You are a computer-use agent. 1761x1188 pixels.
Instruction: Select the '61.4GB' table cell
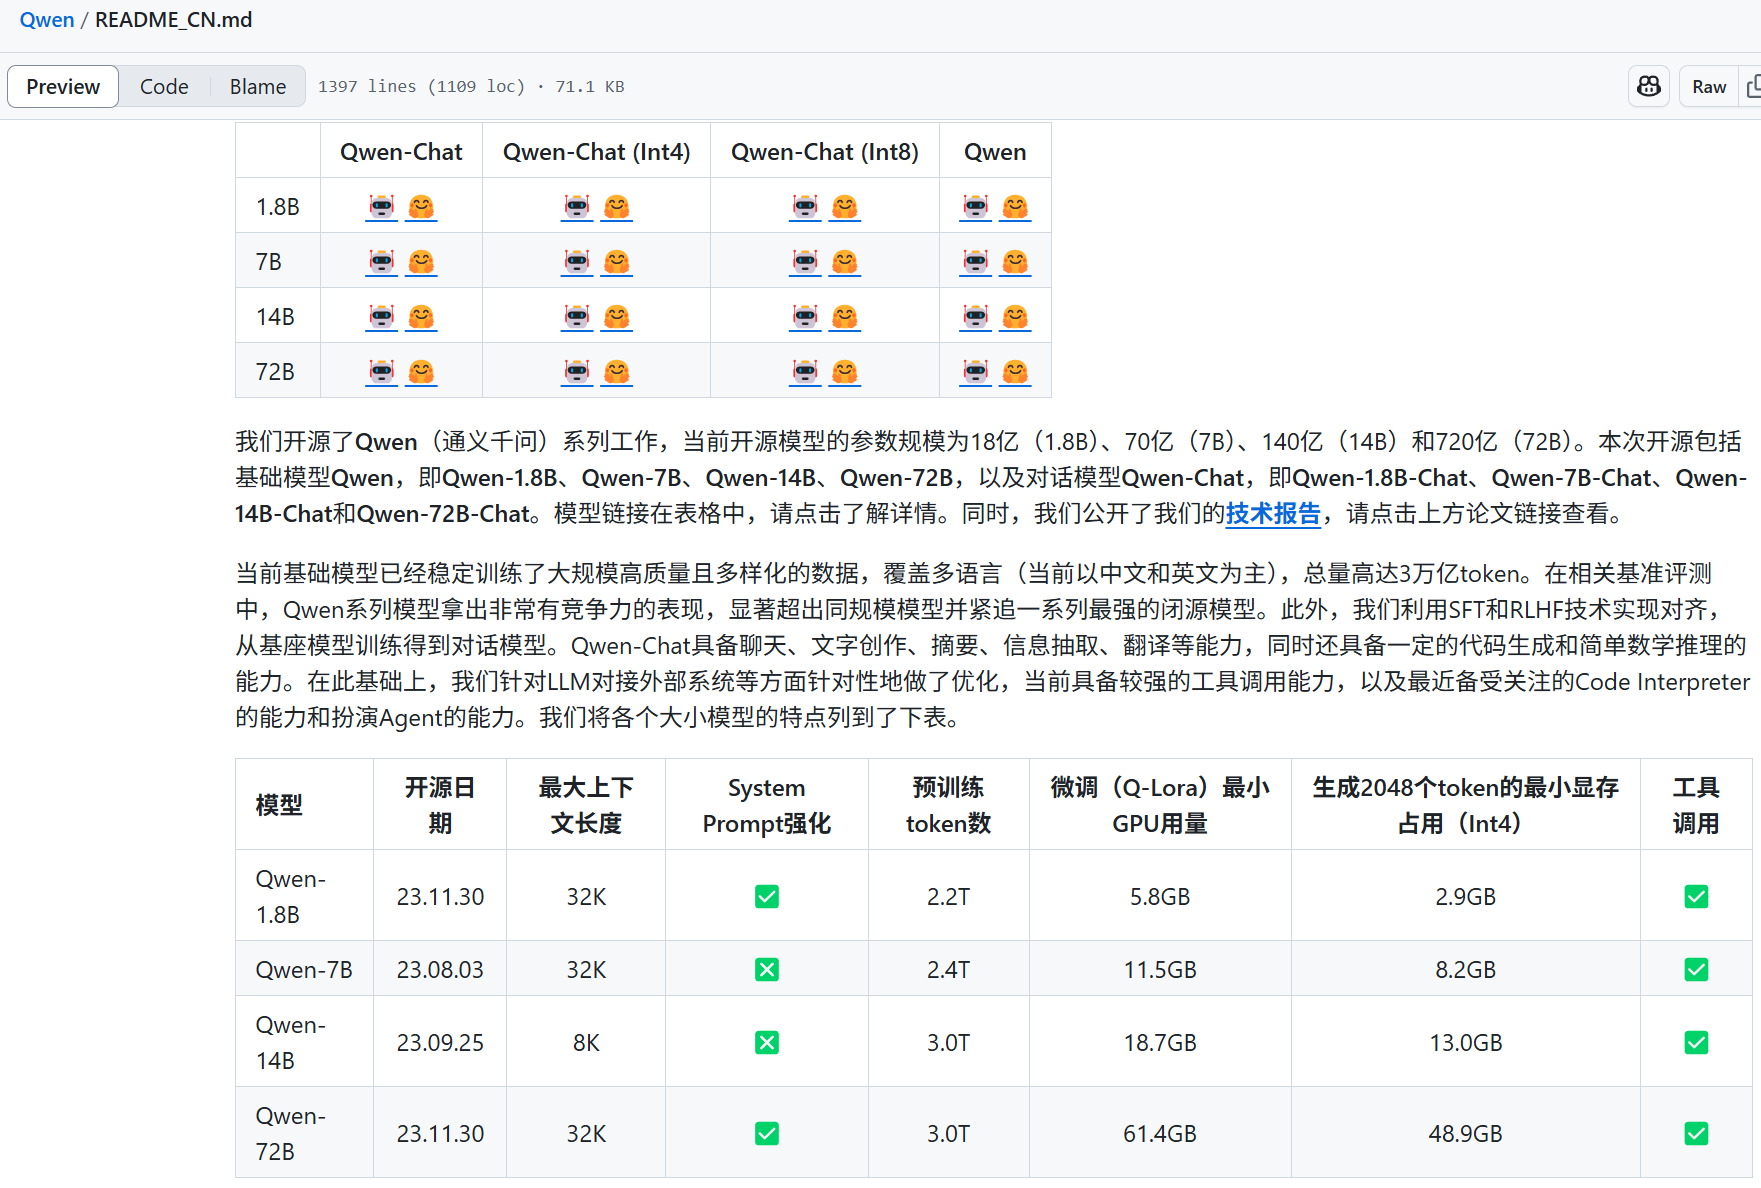point(1160,1134)
